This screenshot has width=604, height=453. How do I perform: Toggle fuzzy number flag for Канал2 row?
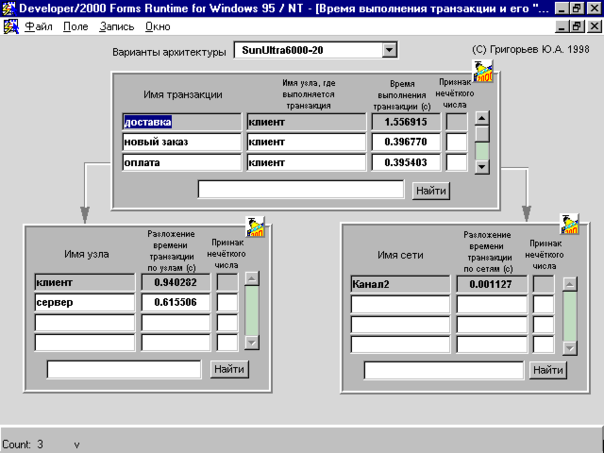pyautogui.click(x=543, y=284)
